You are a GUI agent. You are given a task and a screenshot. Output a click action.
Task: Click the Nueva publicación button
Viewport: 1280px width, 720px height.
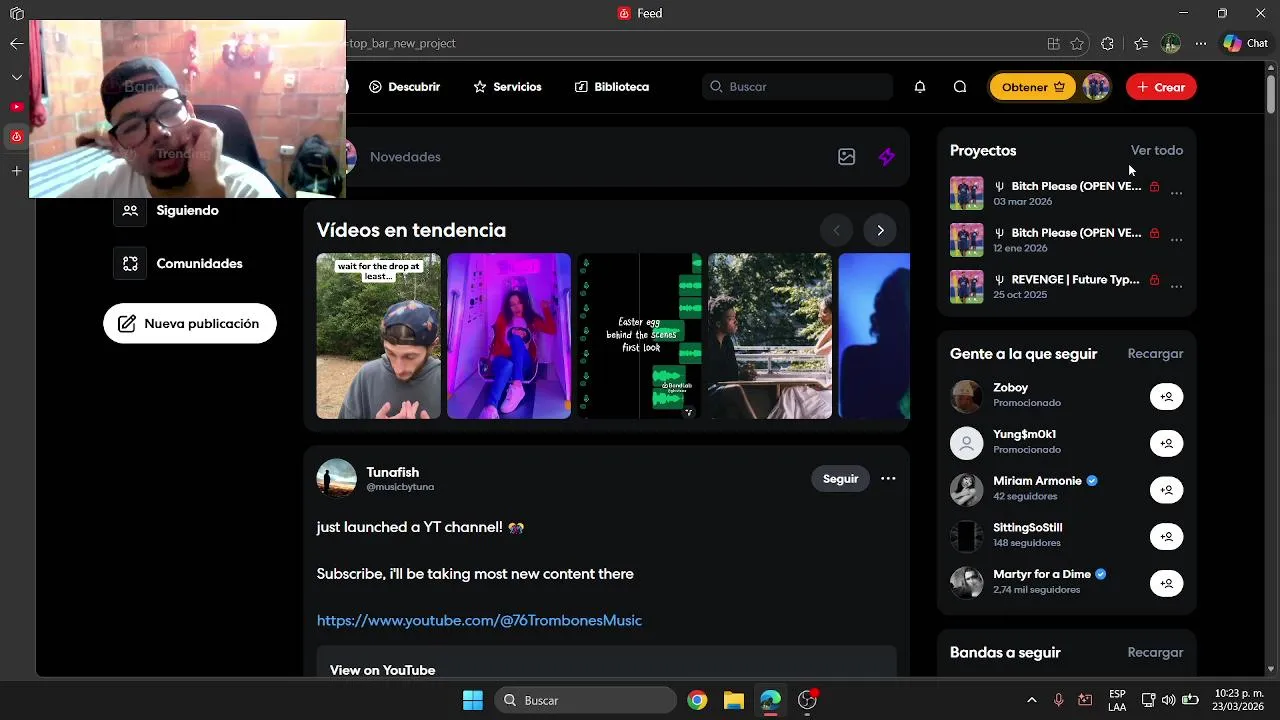tap(190, 324)
